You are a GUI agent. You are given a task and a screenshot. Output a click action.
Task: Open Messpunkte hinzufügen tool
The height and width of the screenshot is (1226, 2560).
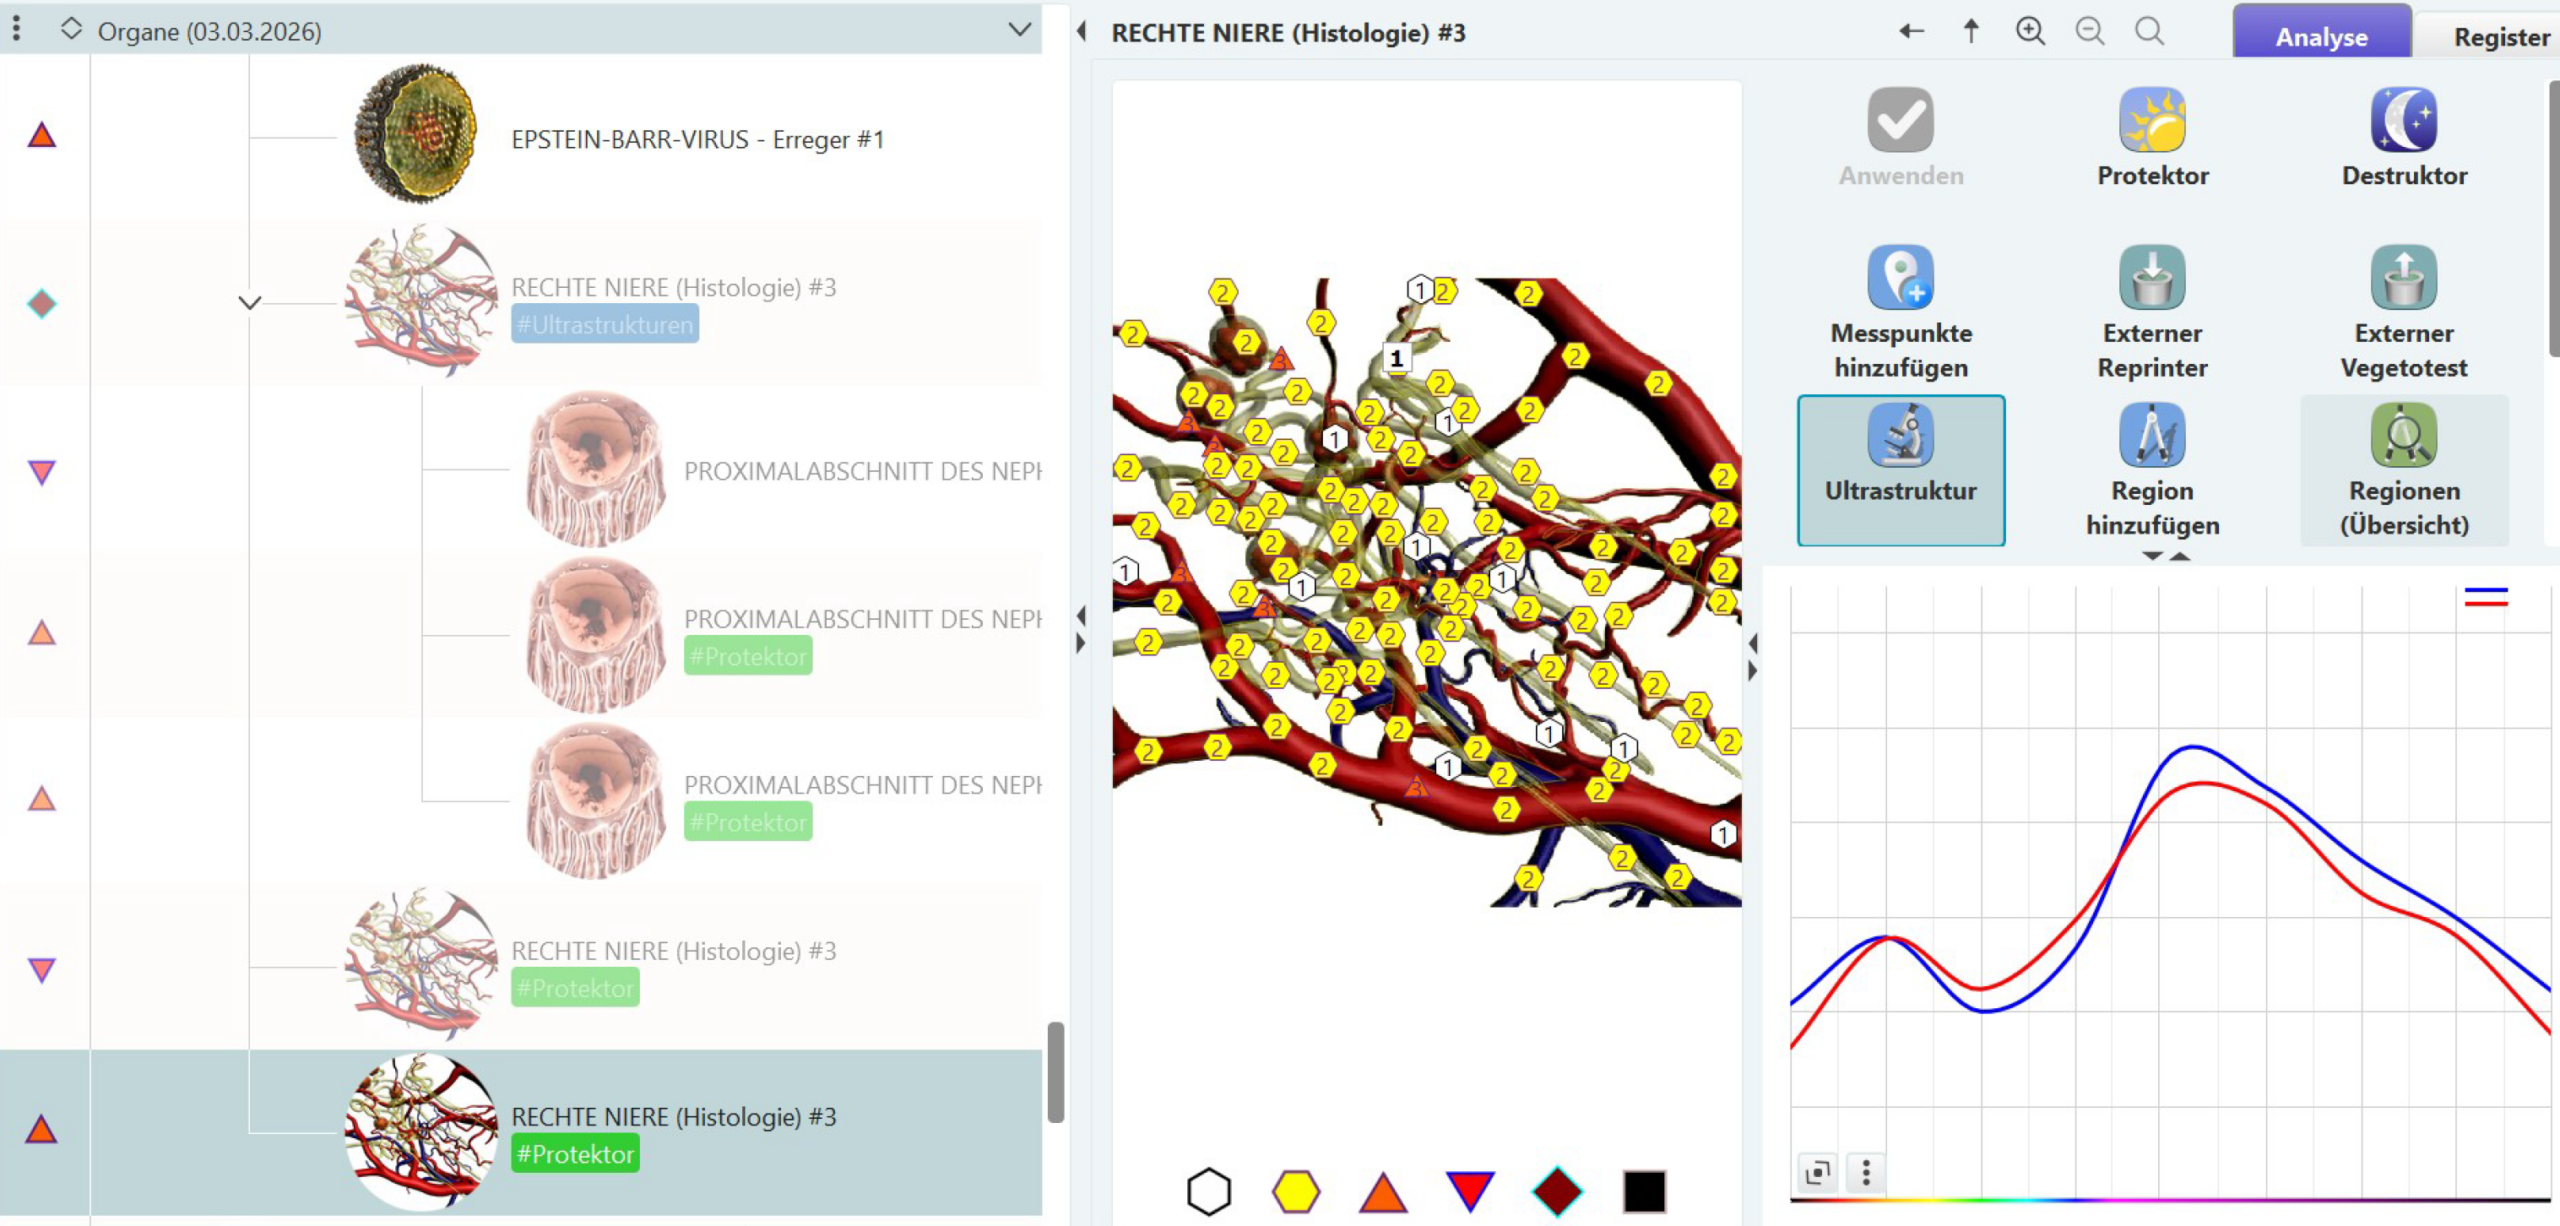tap(1900, 278)
